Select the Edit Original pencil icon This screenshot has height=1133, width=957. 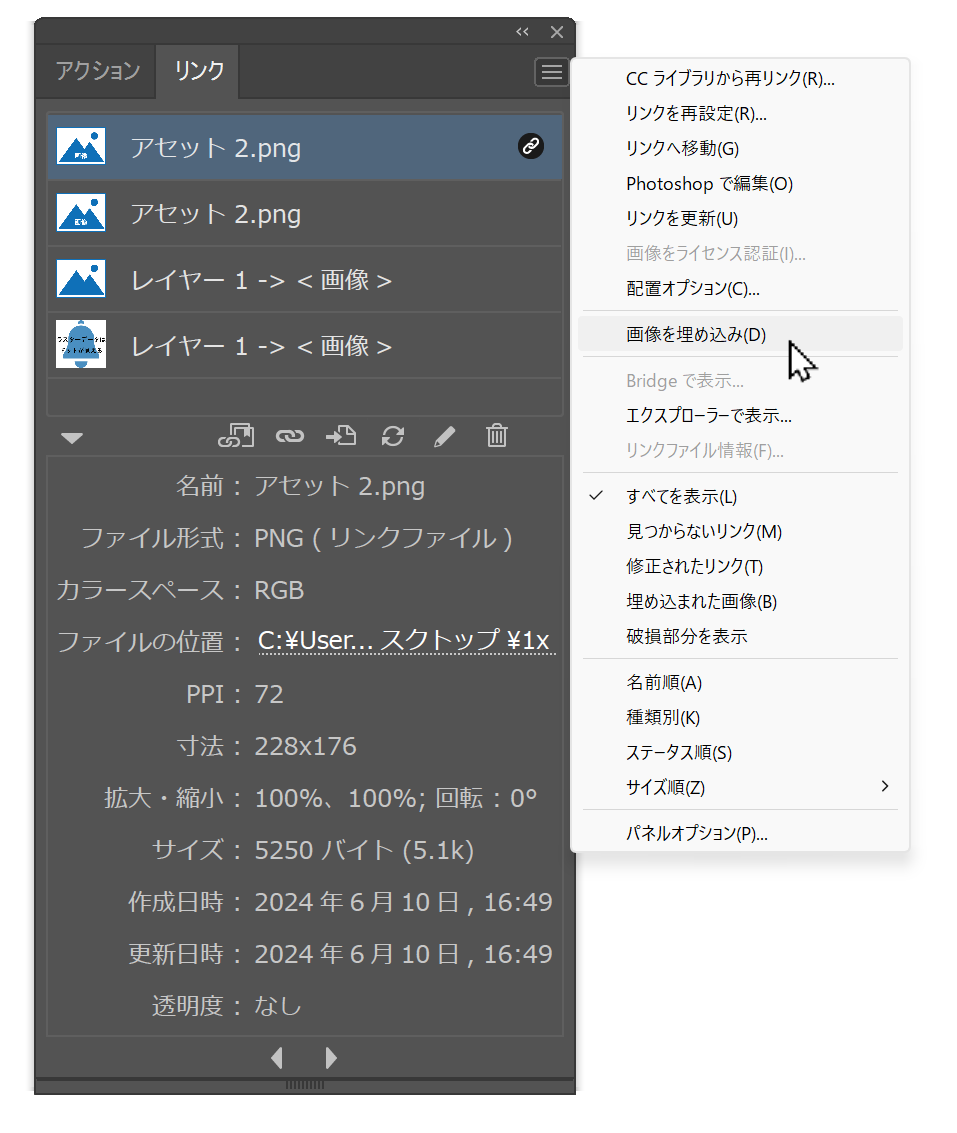click(444, 437)
